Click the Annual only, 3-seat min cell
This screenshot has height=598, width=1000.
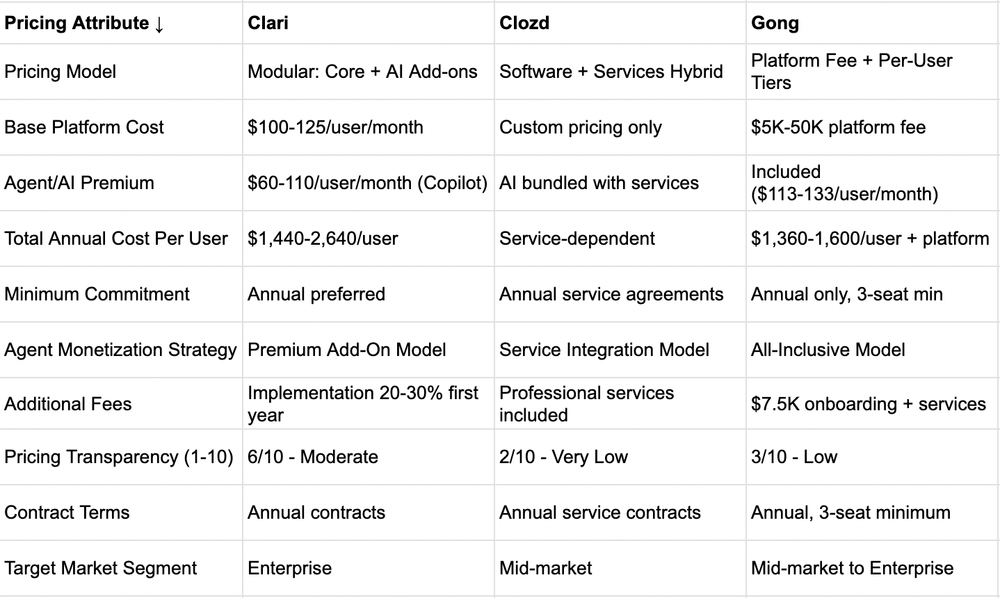(x=873, y=294)
